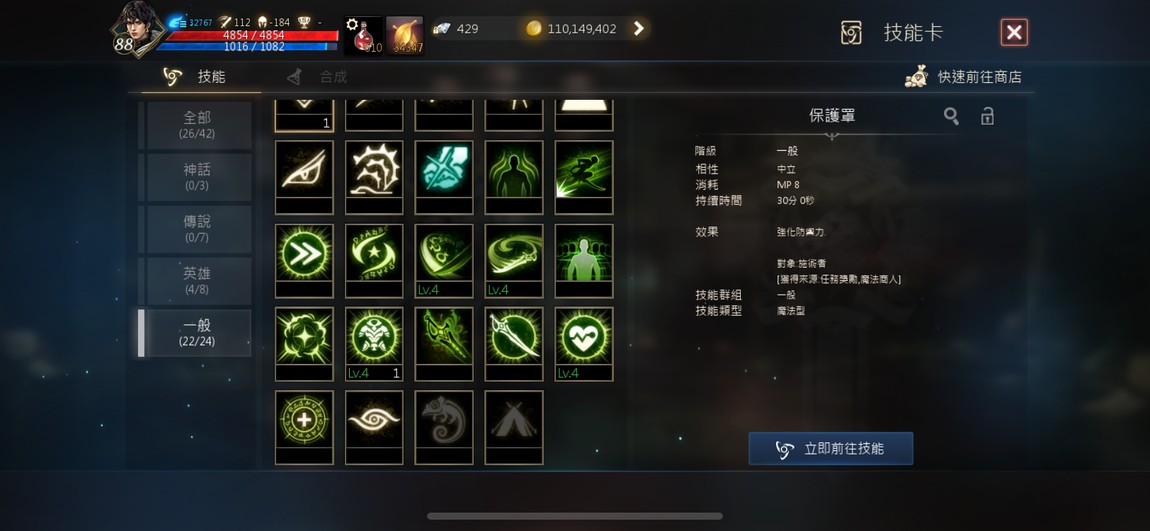Screen dimensions: 1150x531
Task: Select the heart heal skill card
Action: (x=584, y=344)
